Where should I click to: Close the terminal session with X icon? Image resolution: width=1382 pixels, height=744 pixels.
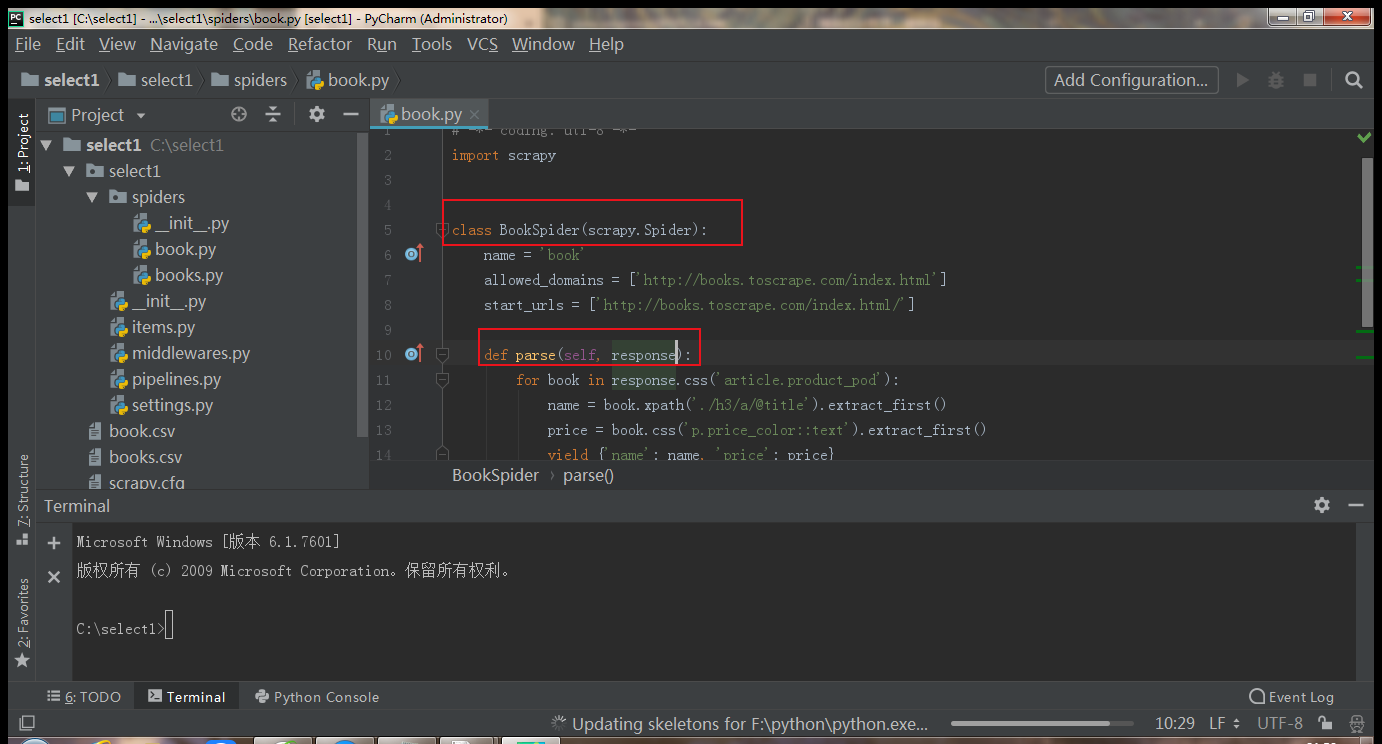point(54,577)
